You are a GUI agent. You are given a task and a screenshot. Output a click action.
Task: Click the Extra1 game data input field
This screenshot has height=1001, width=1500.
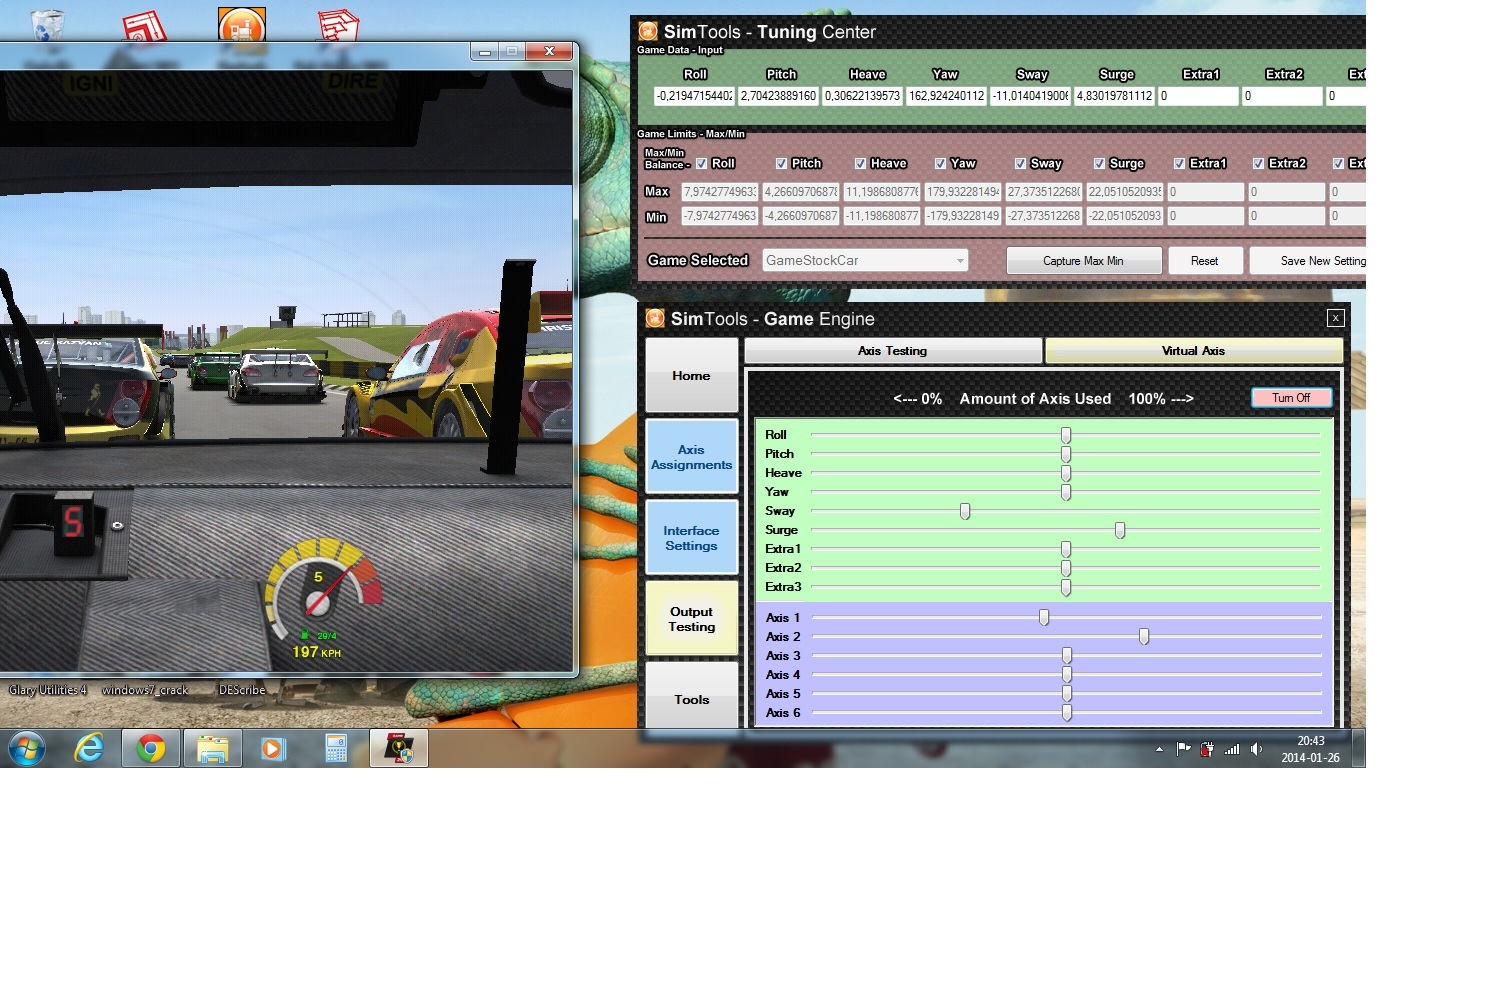coord(1198,96)
